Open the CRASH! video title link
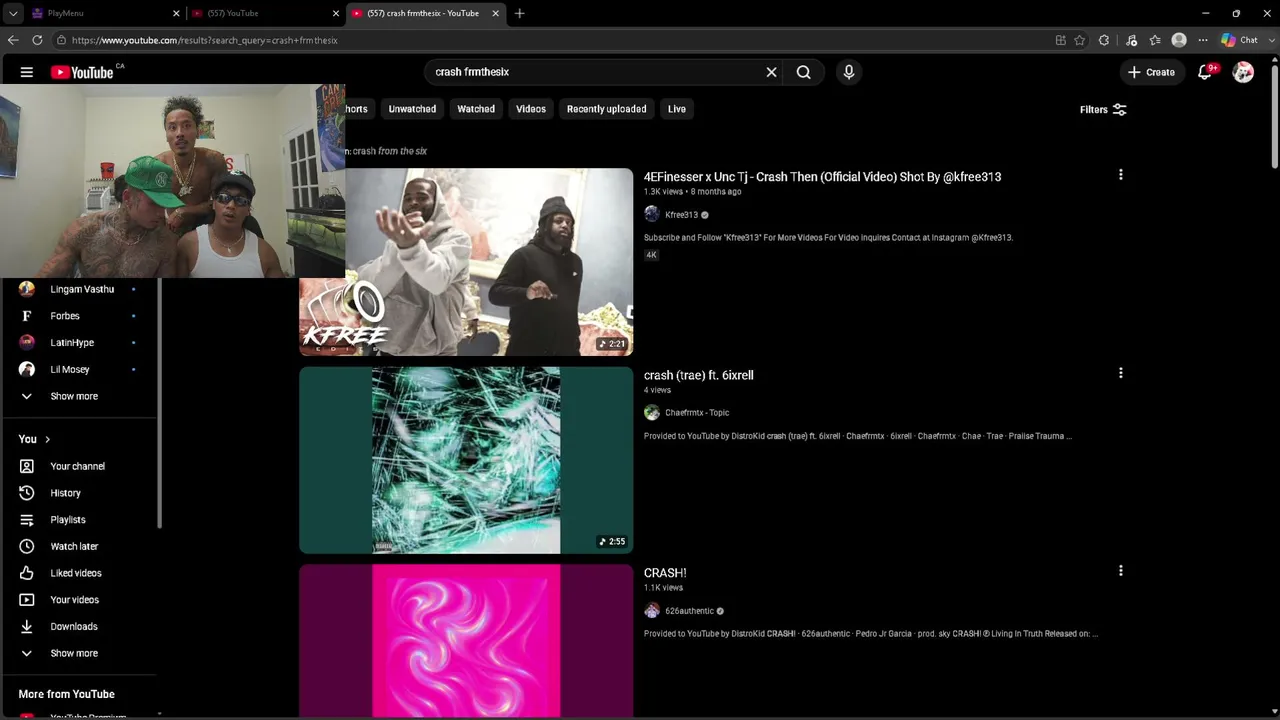Screen dimensions: 1280x720 tap(665, 573)
